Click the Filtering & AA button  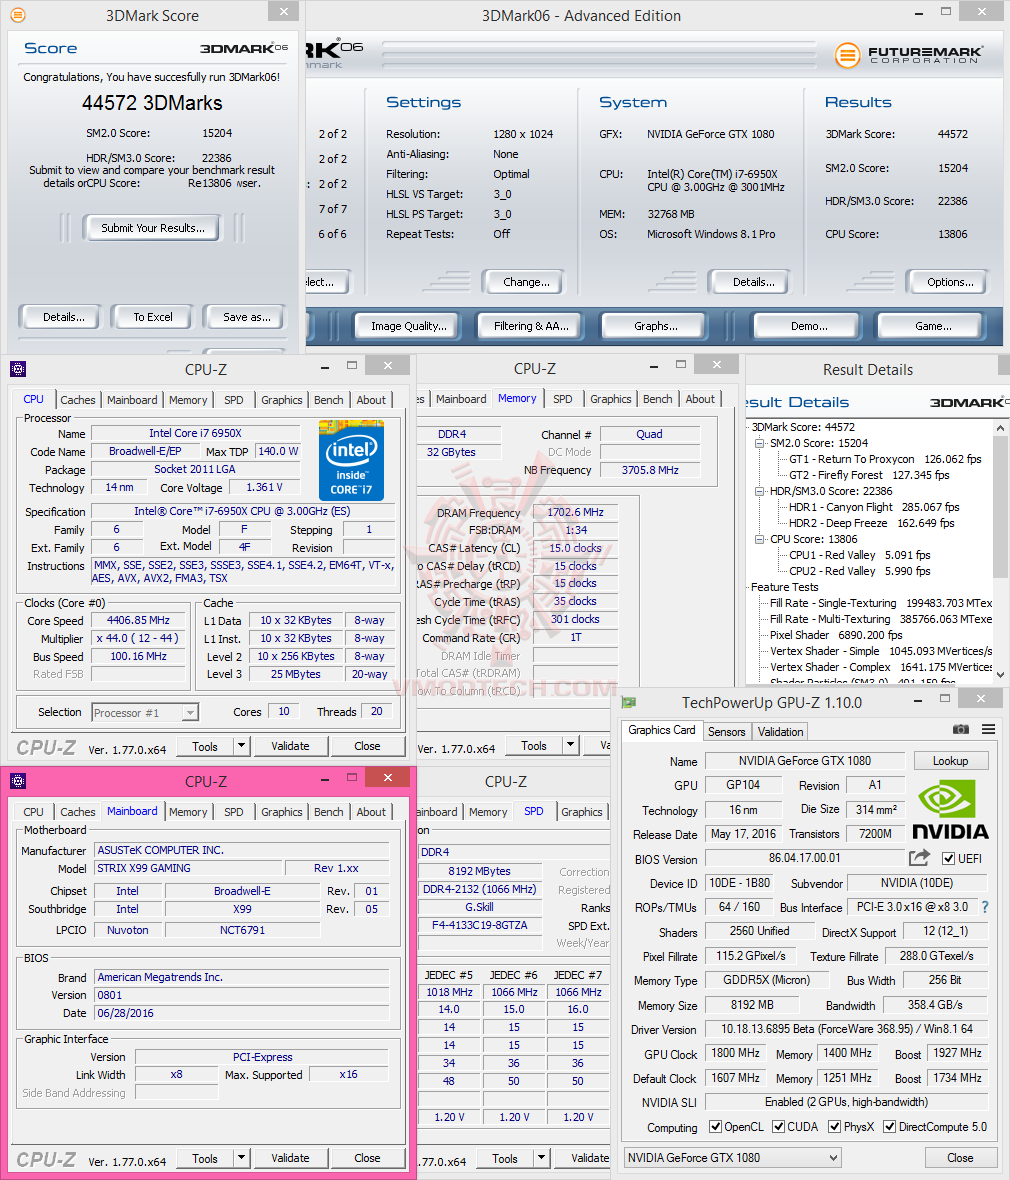pyautogui.click(x=531, y=326)
